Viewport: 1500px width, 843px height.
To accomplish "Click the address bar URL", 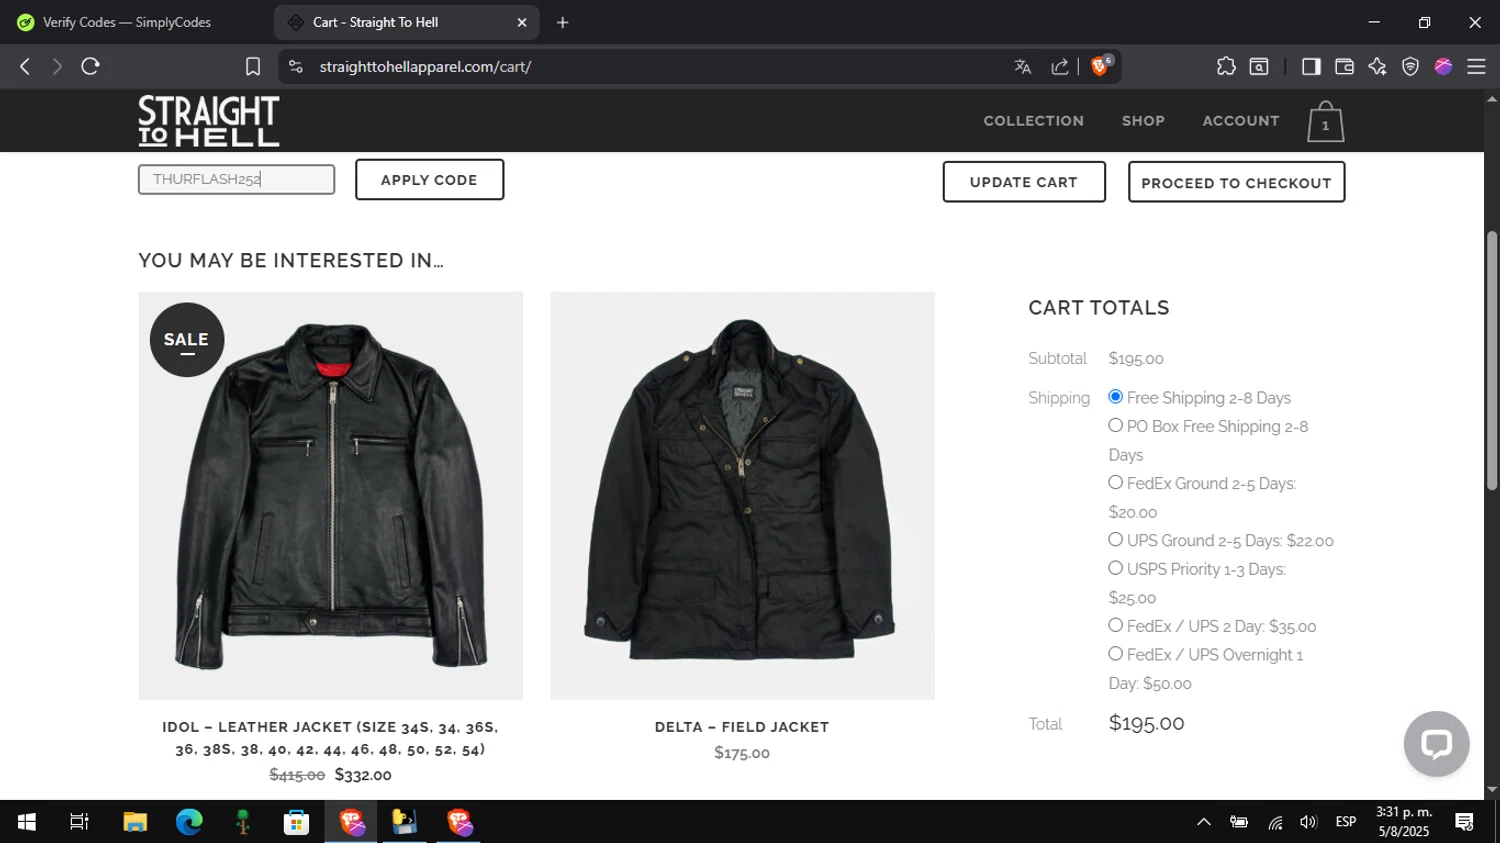I will pyautogui.click(x=425, y=67).
